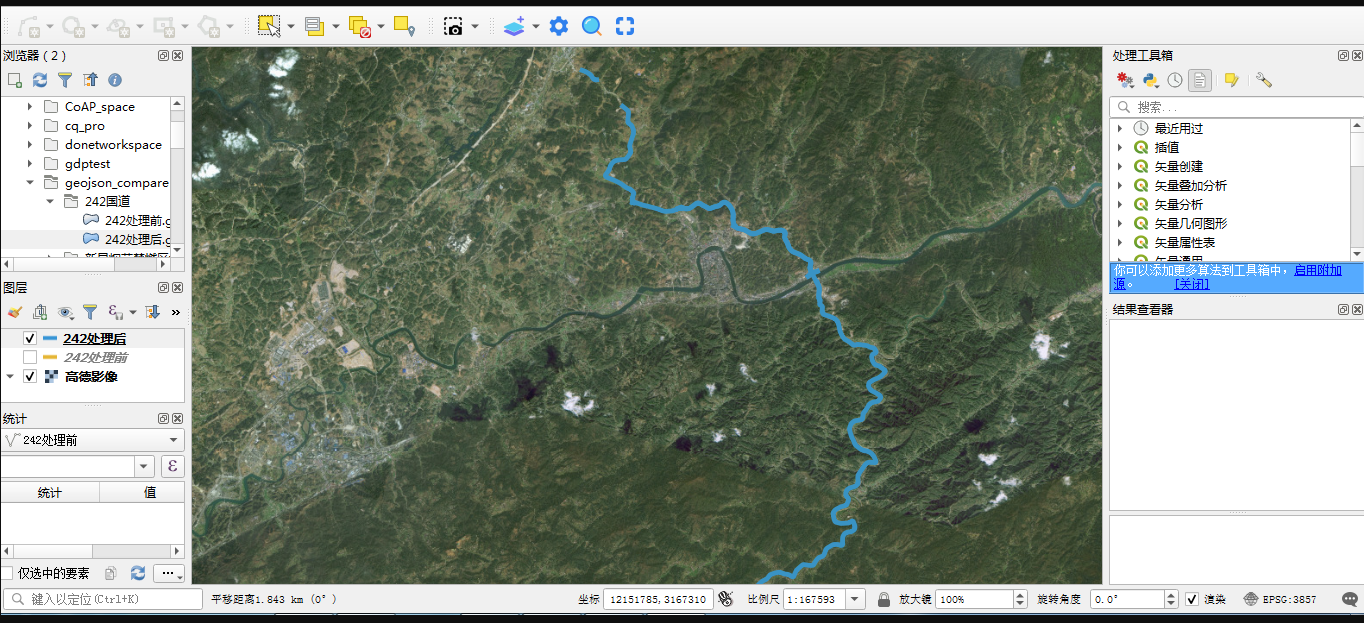The image size is (1364, 623).
Task: Refresh the browser panel
Action: coord(40,80)
